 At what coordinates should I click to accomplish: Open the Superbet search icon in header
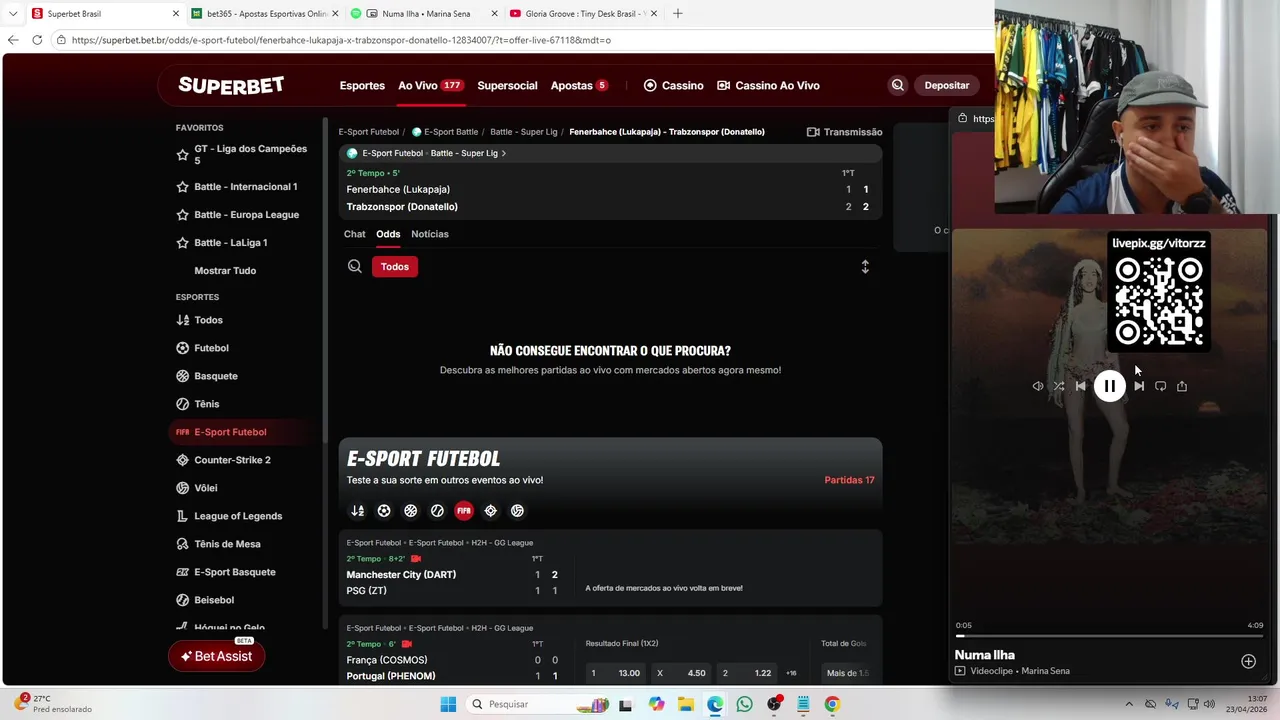click(x=897, y=85)
